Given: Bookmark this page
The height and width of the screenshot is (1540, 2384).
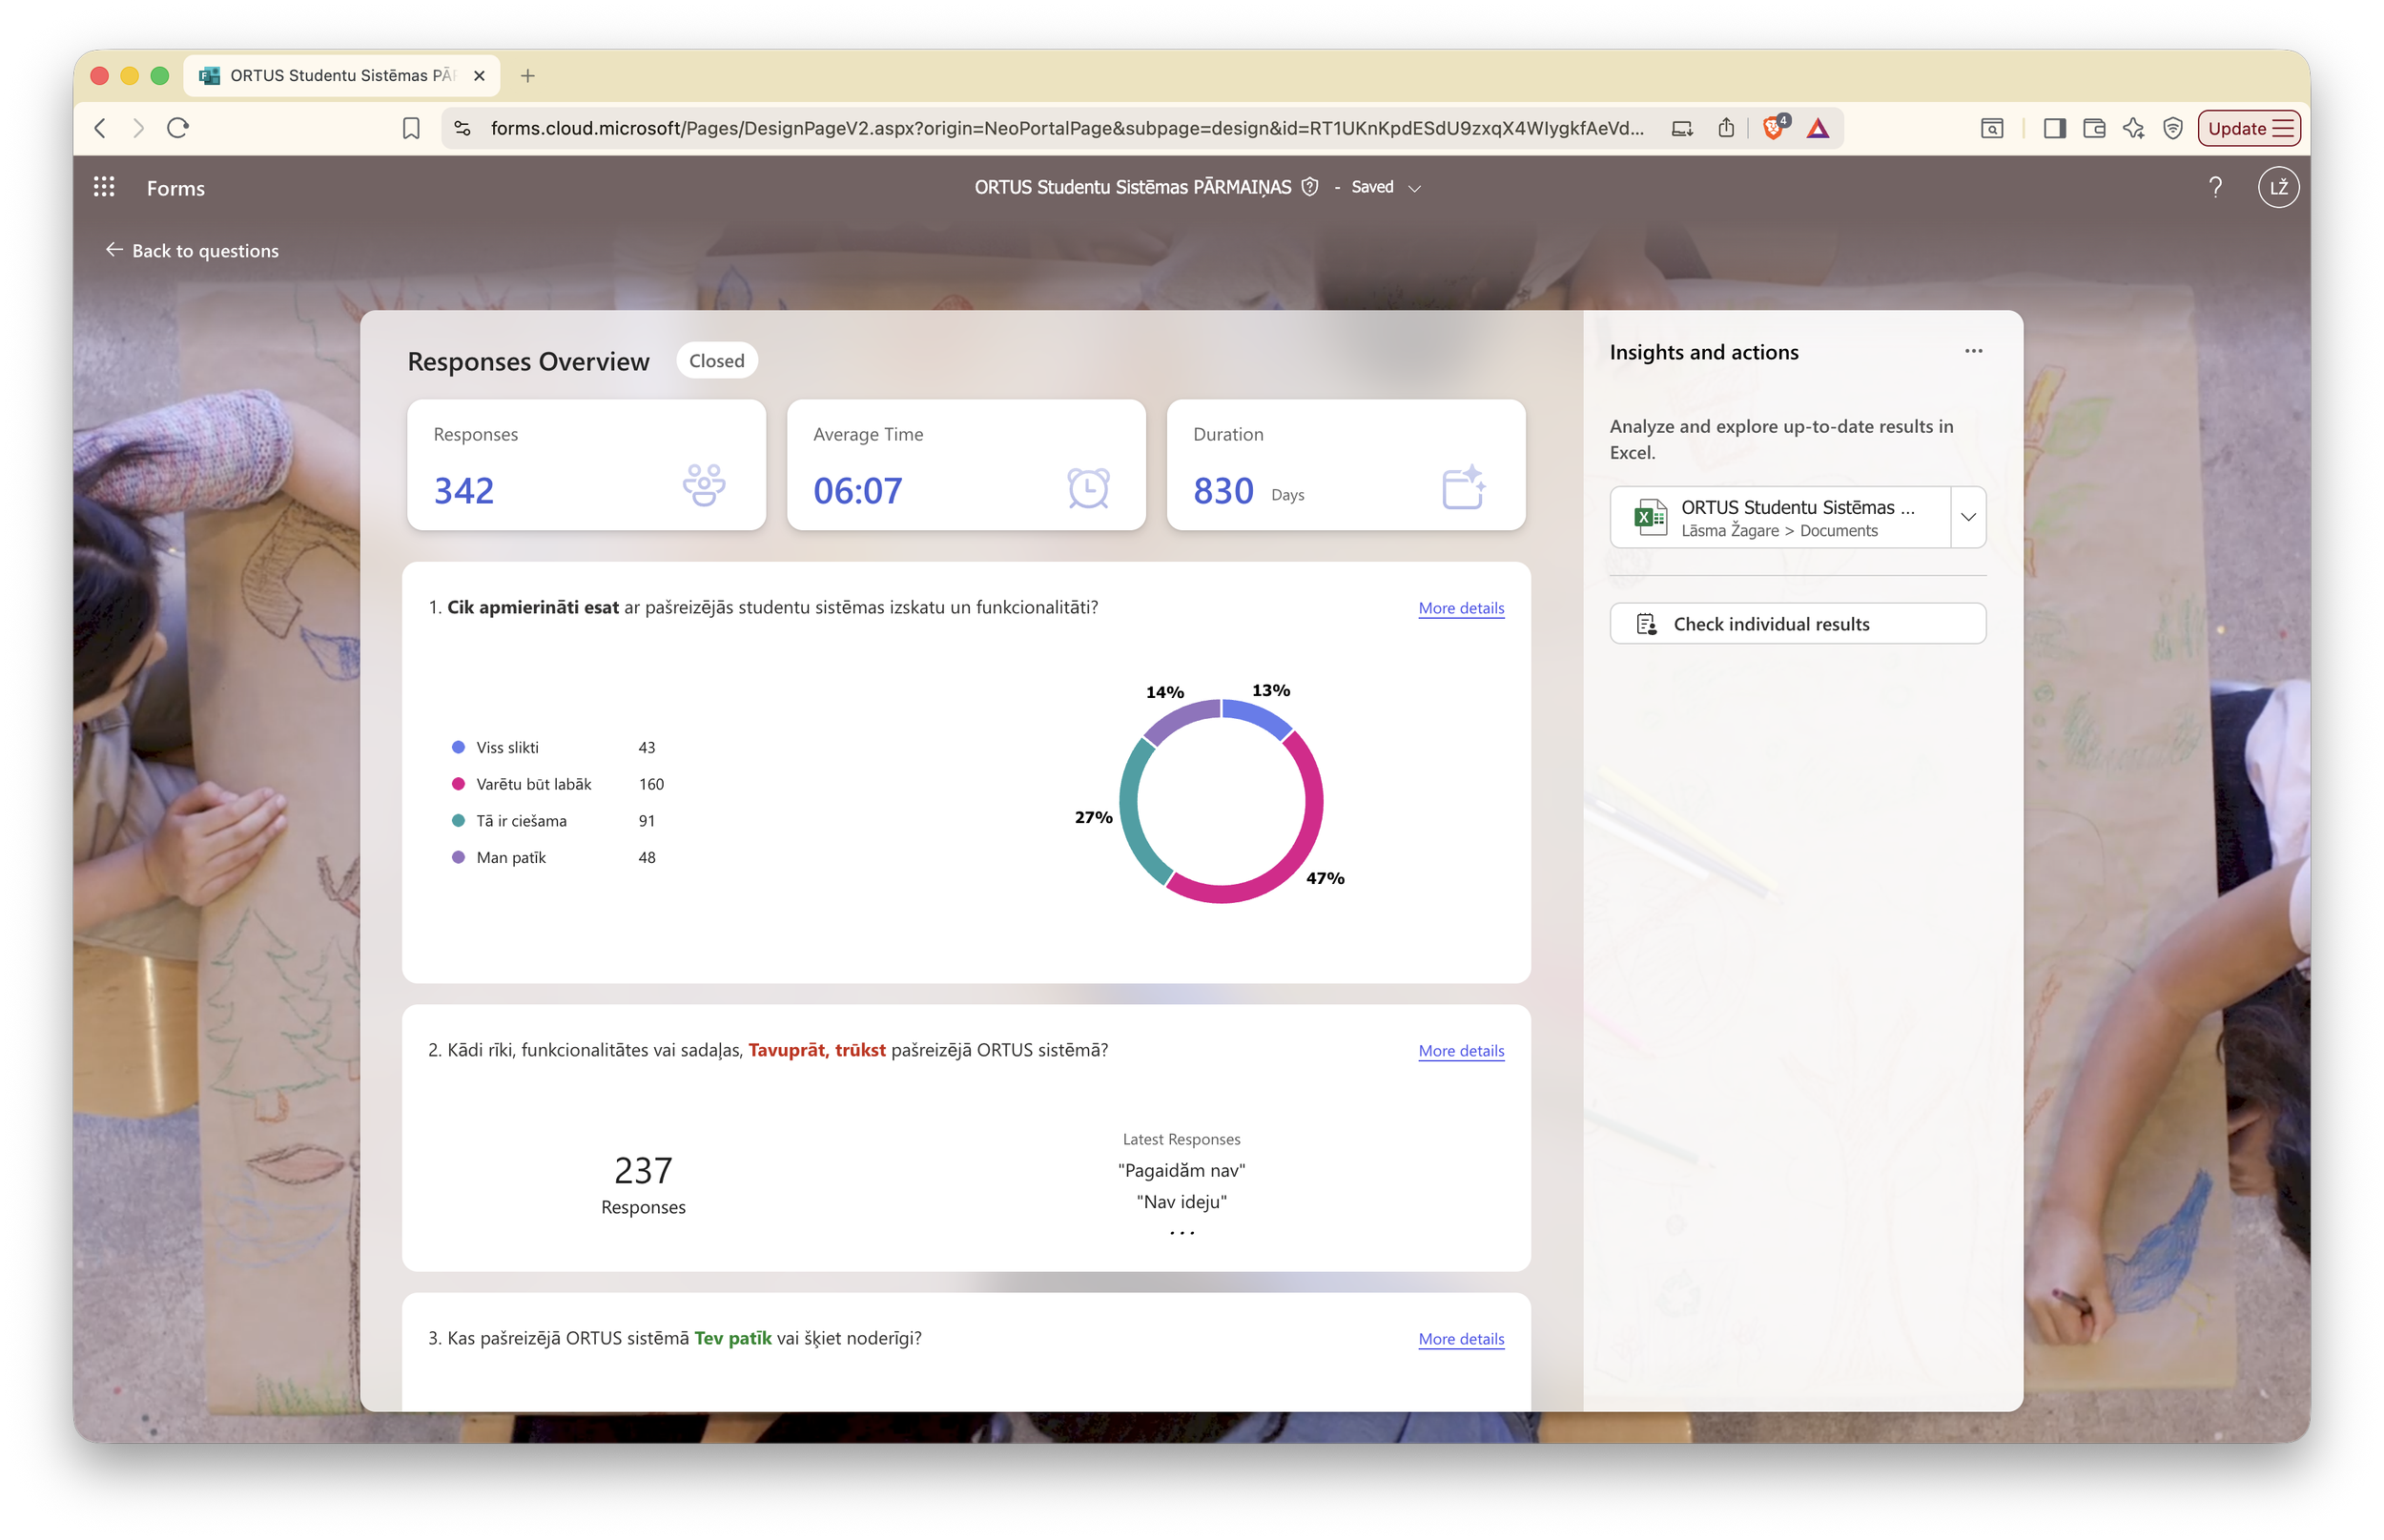Looking at the screenshot, I should 411,128.
